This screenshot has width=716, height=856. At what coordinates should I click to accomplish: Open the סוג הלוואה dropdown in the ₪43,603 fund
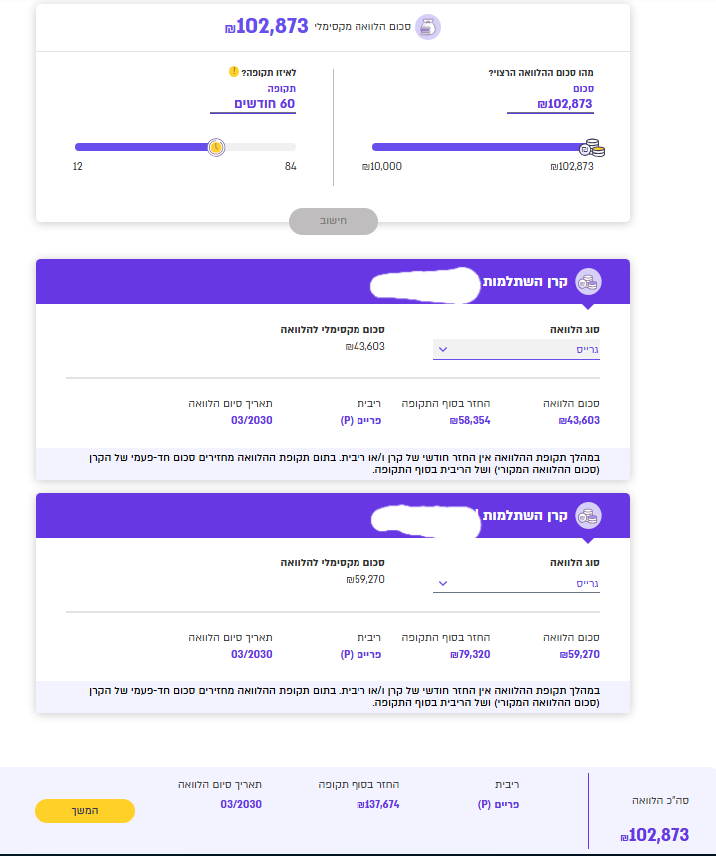[516, 349]
